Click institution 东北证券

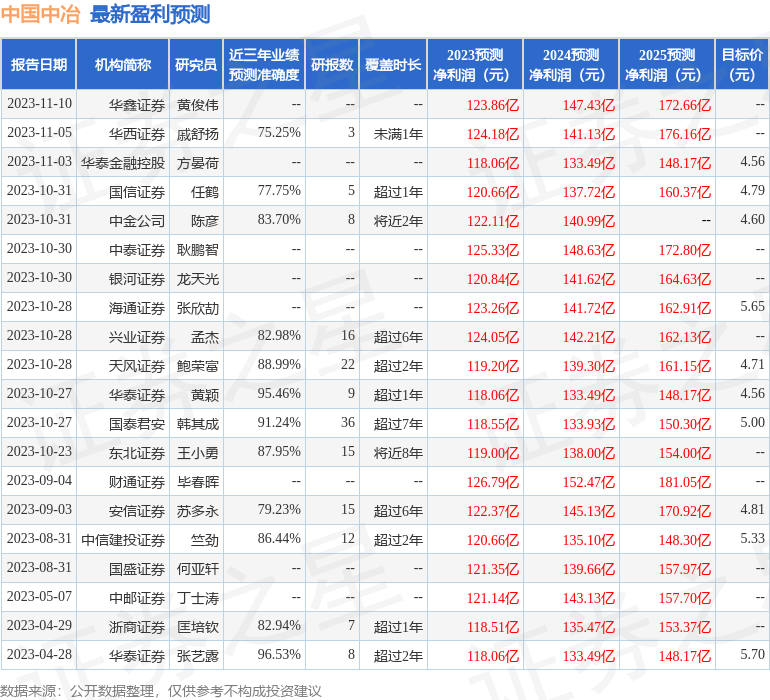[x=137, y=453]
